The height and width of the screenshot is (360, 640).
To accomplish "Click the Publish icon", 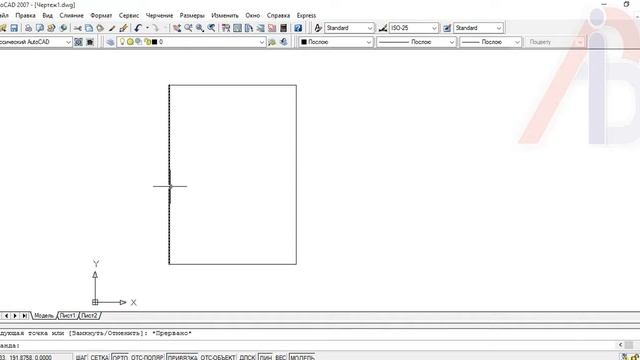I will pyautogui.click(x=51, y=28).
